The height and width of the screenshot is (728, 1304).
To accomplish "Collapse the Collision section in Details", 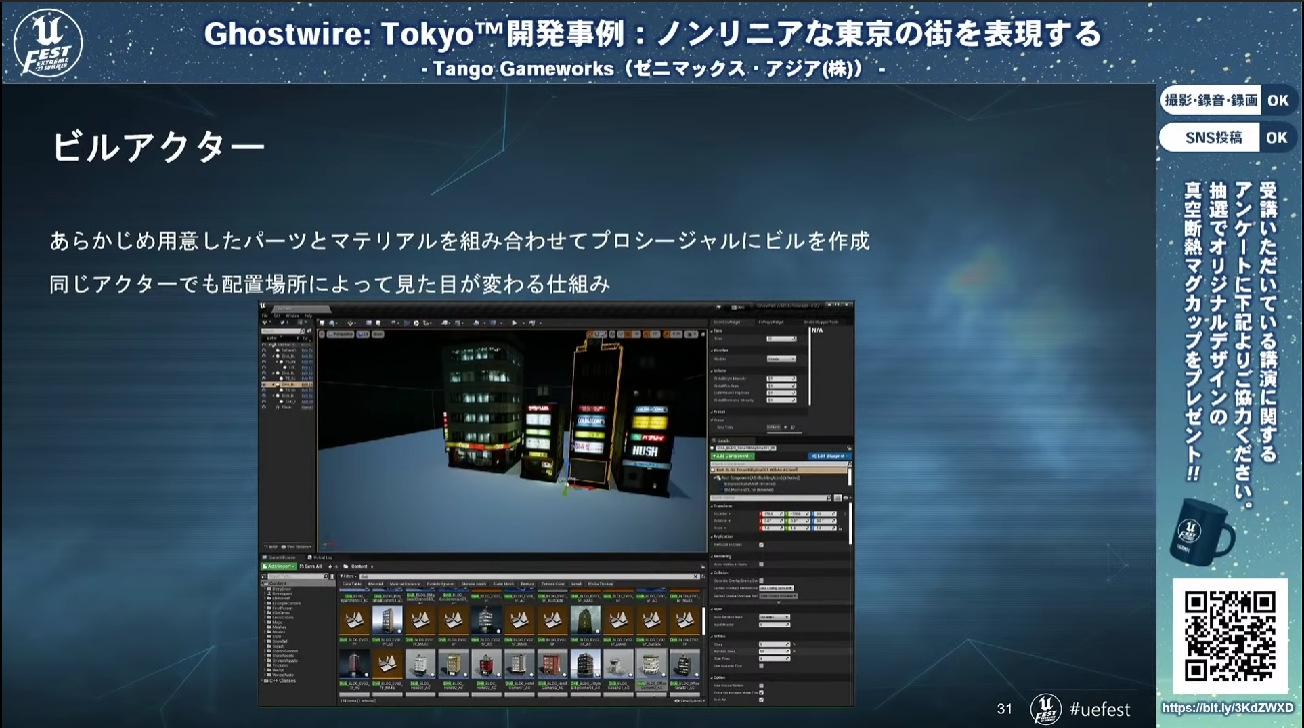I will coord(711,573).
